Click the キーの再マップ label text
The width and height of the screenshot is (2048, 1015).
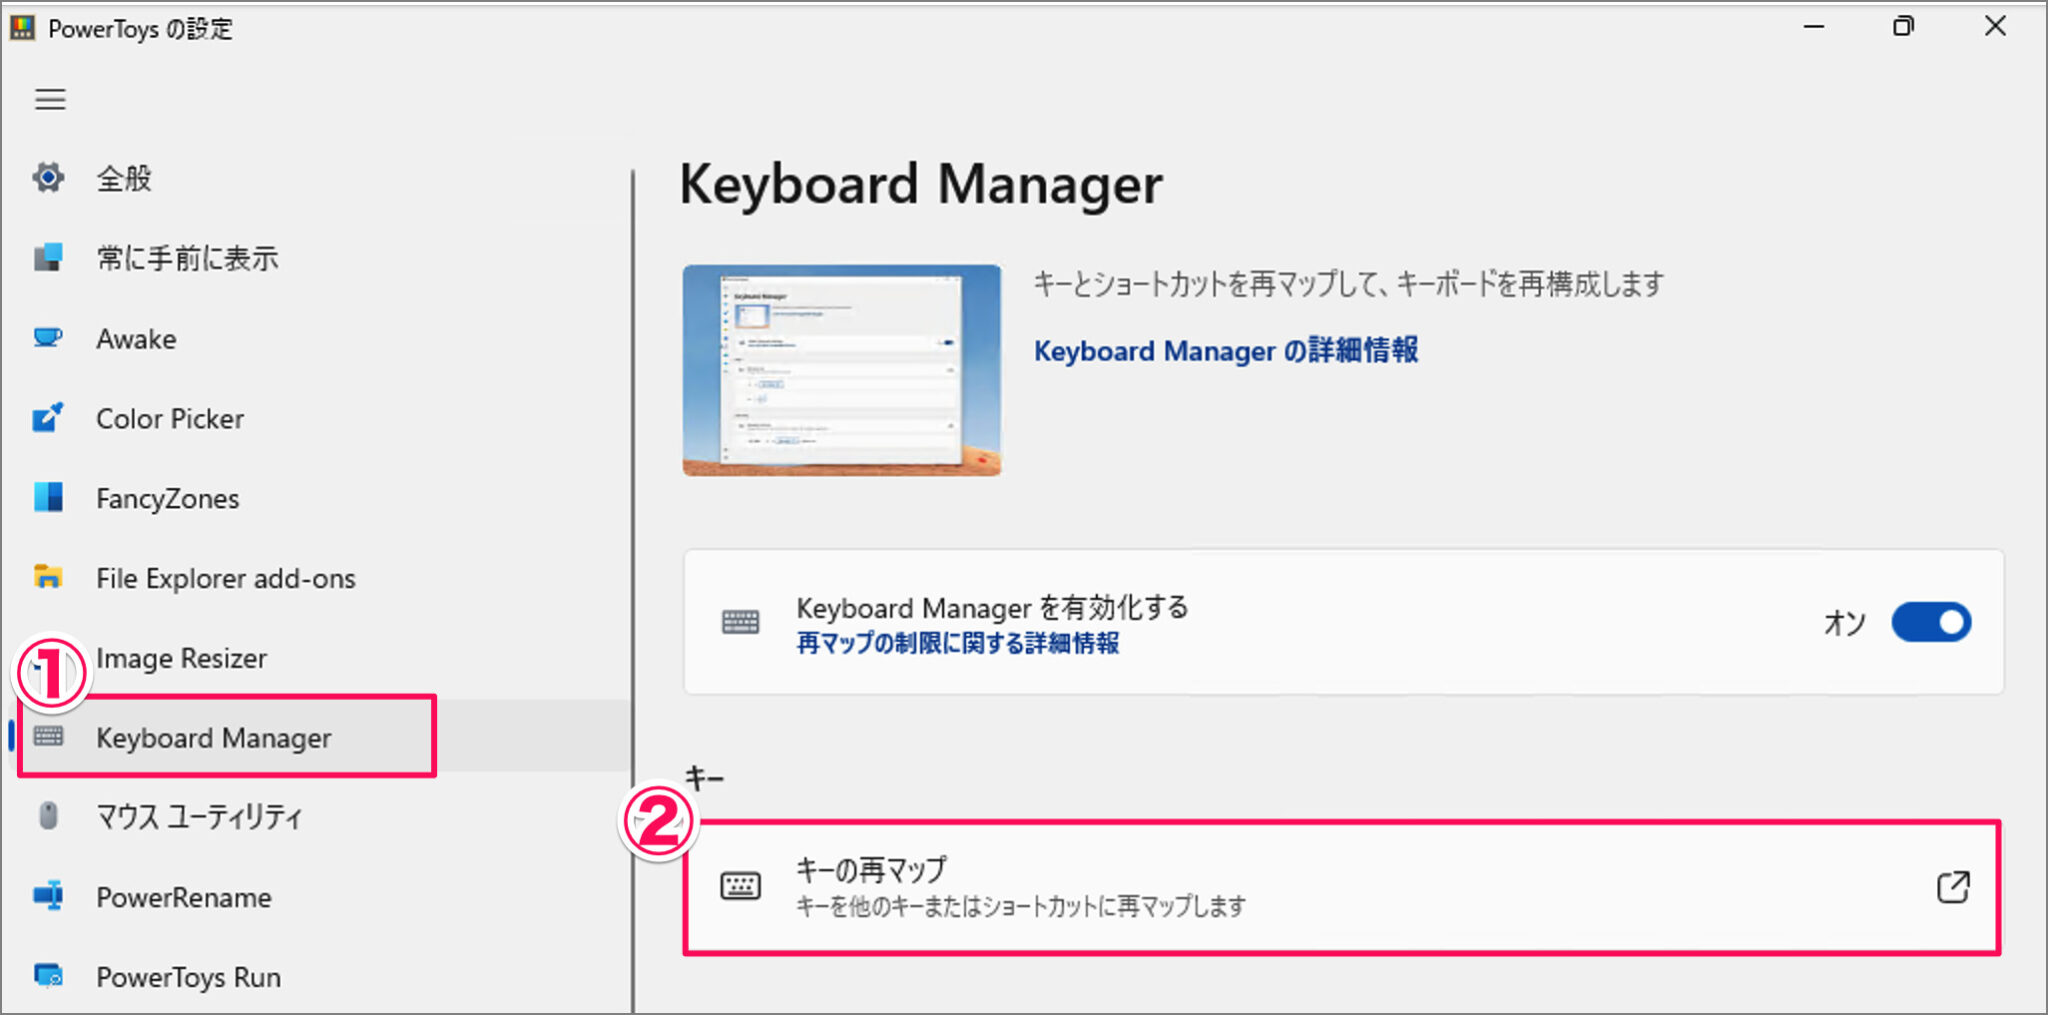pos(871,869)
